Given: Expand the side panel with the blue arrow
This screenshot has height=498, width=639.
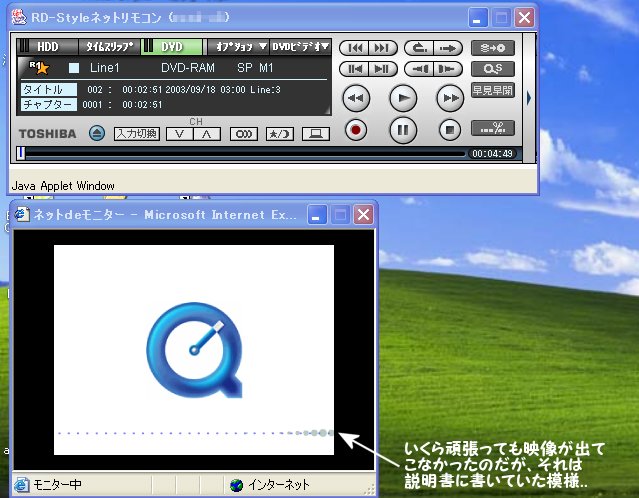Looking at the screenshot, I should [529, 98].
